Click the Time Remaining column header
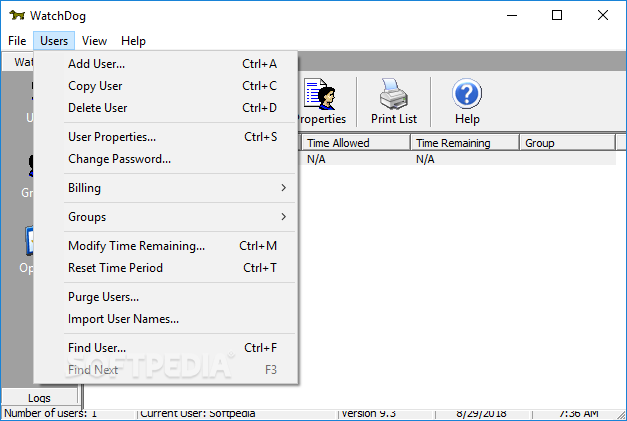This screenshot has height=421, width=627. click(x=465, y=143)
